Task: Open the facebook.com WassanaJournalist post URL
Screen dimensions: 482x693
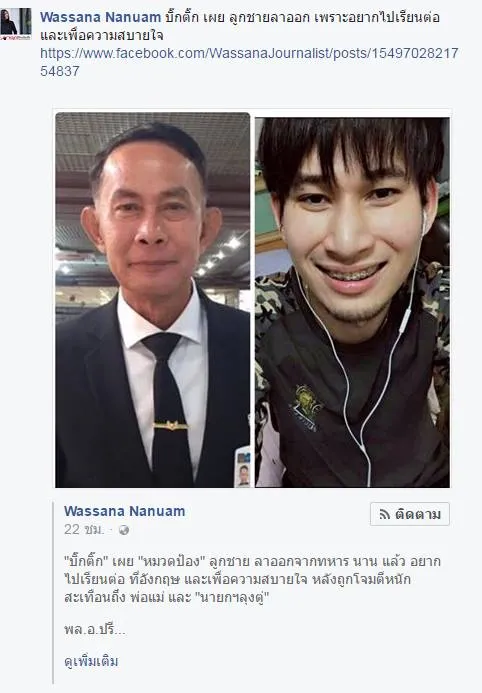Action: (x=249, y=62)
